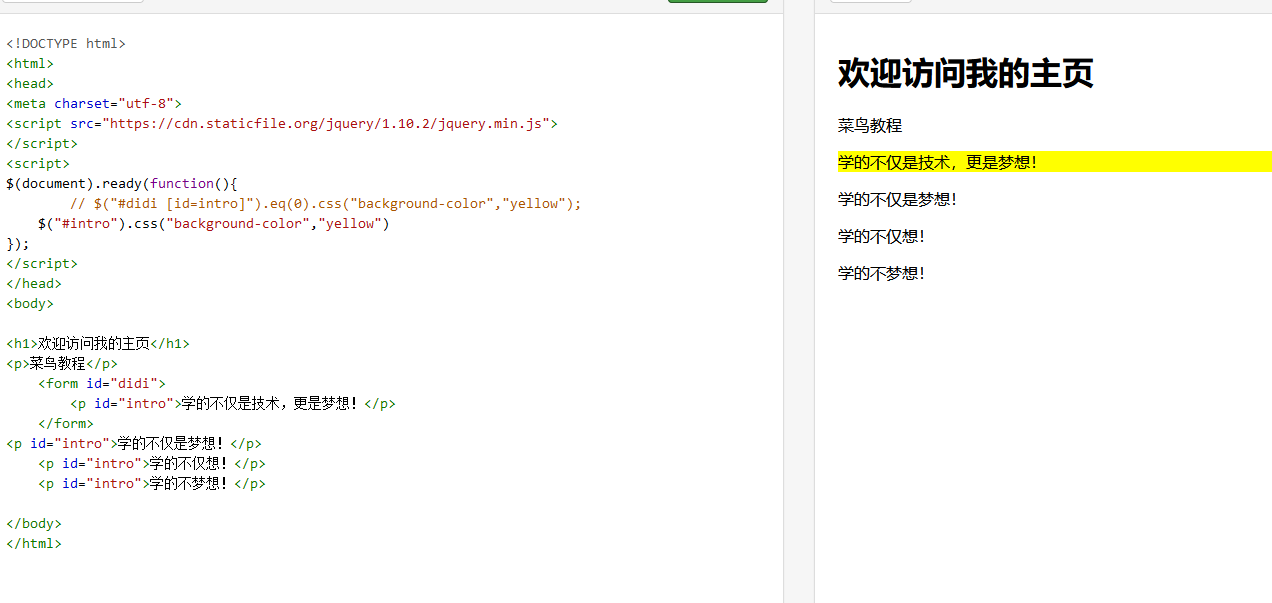This screenshot has height=603, width=1272.
Task: Click 菜鸟教程 paragraph in the preview pane
Action: click(870, 126)
